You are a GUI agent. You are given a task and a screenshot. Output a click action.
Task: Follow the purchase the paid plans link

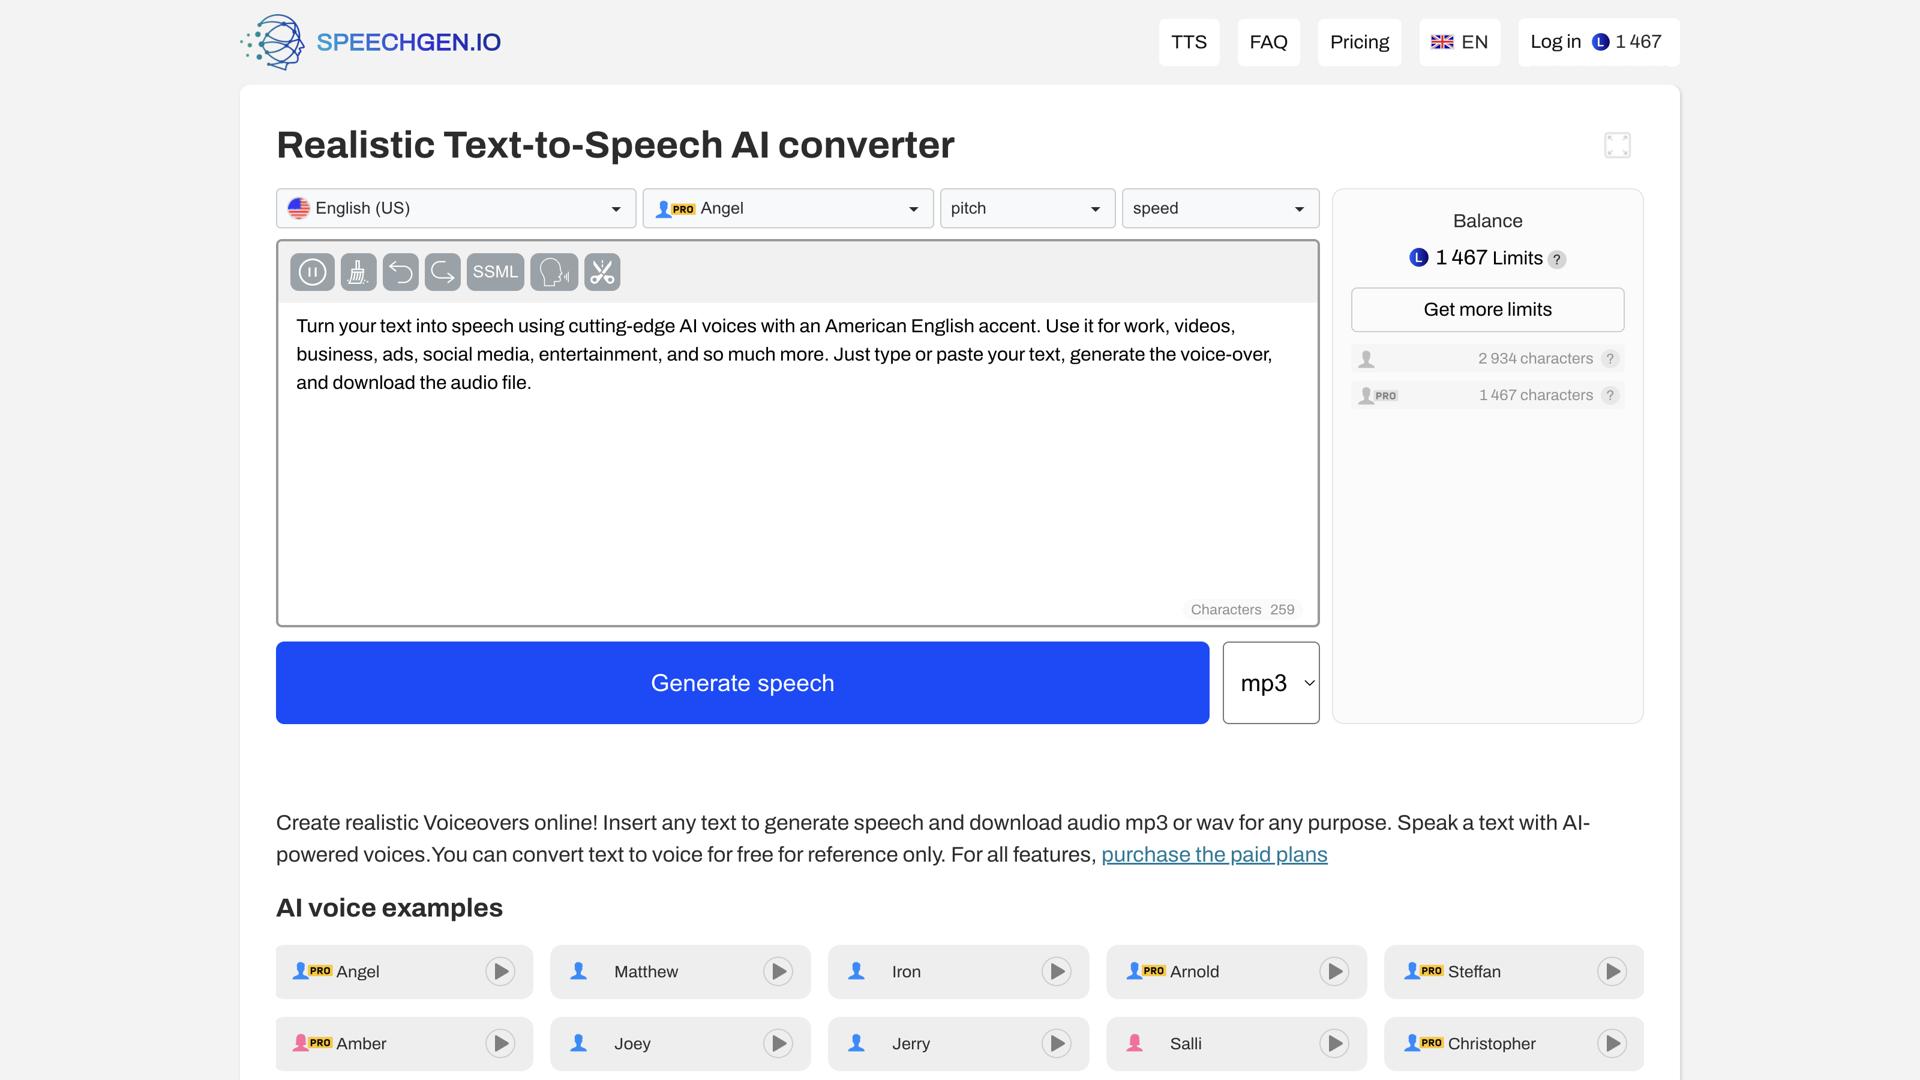point(1213,854)
